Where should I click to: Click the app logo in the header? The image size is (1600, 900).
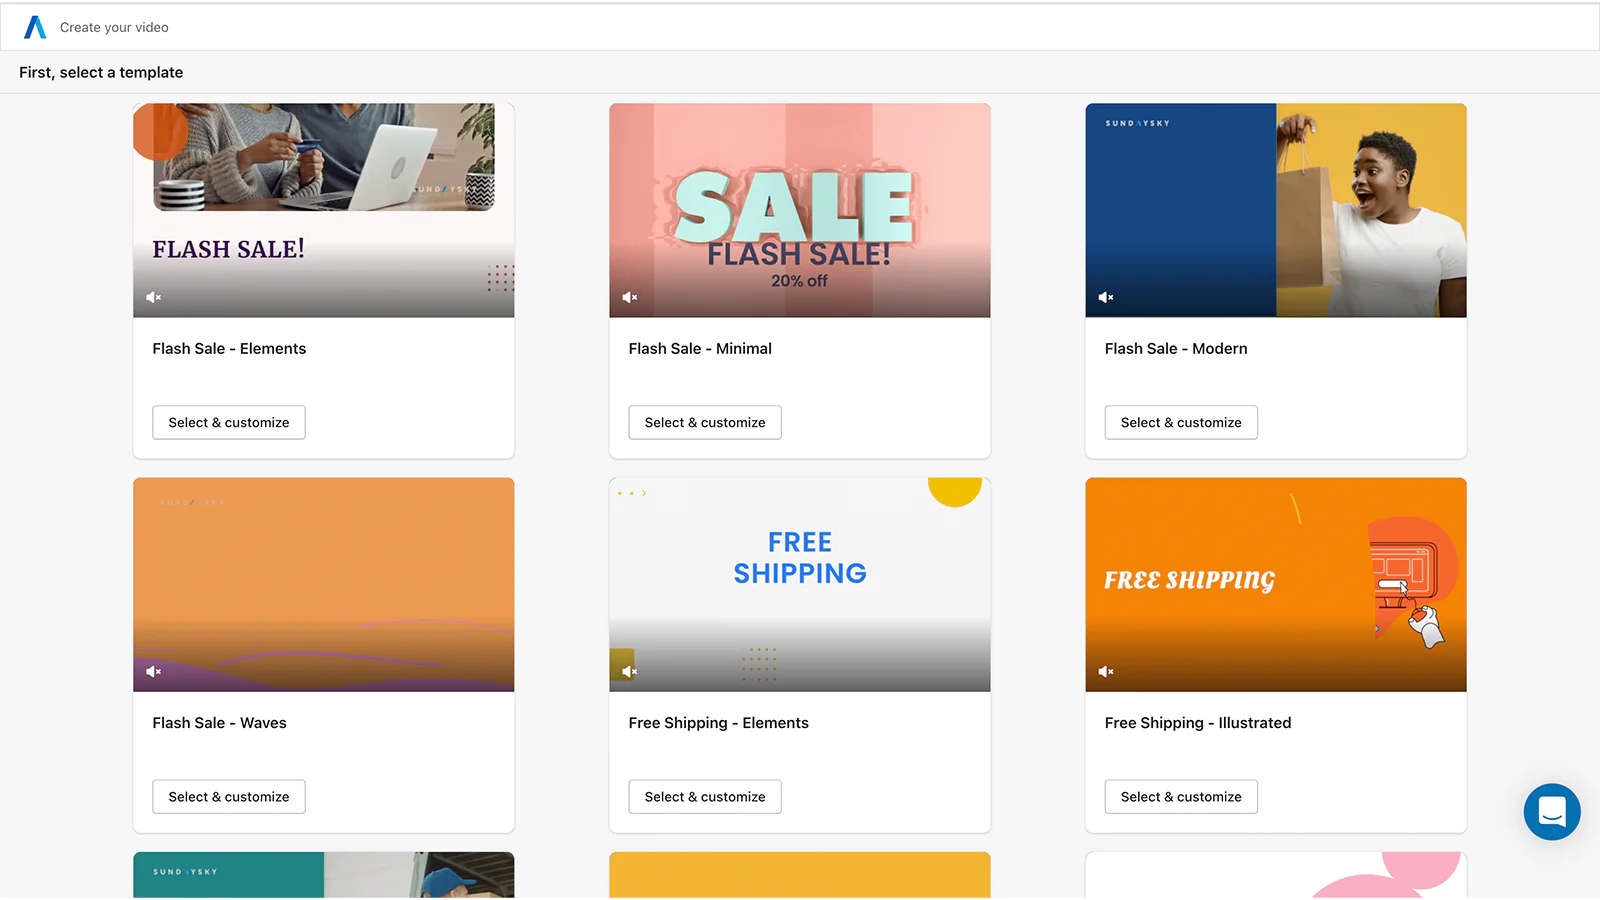pyautogui.click(x=35, y=27)
